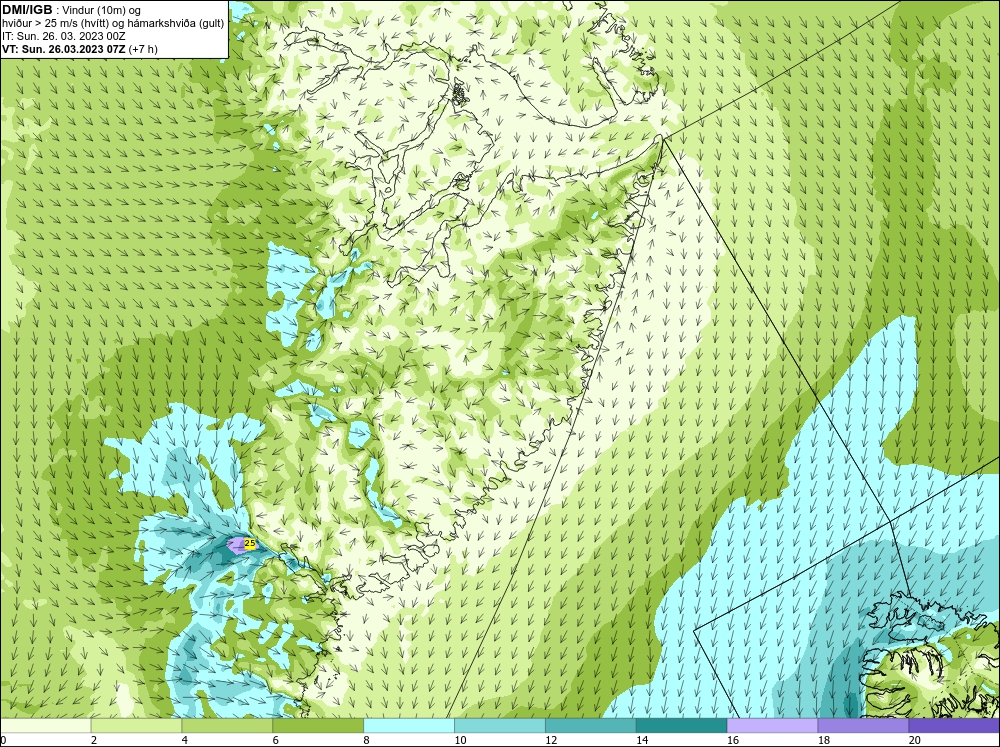Image resolution: width=1000 pixels, height=747 pixels.
Task: Click the 2–4 m/s light green legend swatch
Action: (x=136, y=726)
